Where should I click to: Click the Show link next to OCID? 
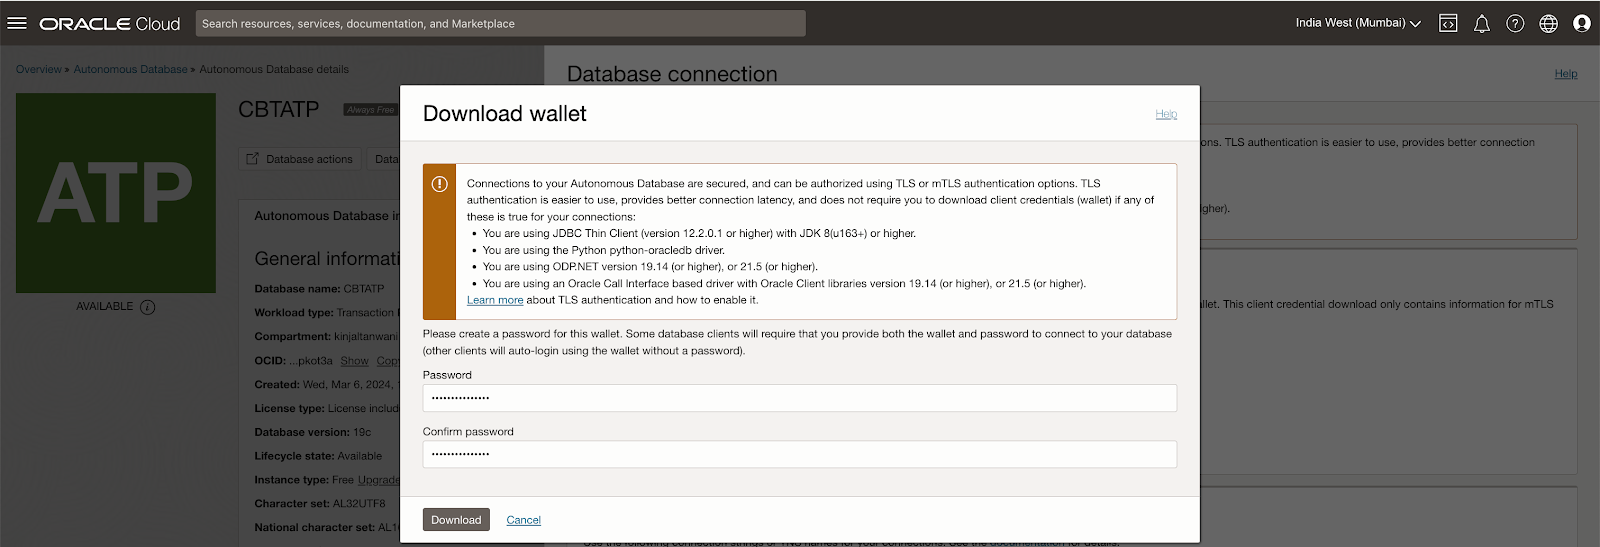(x=354, y=361)
